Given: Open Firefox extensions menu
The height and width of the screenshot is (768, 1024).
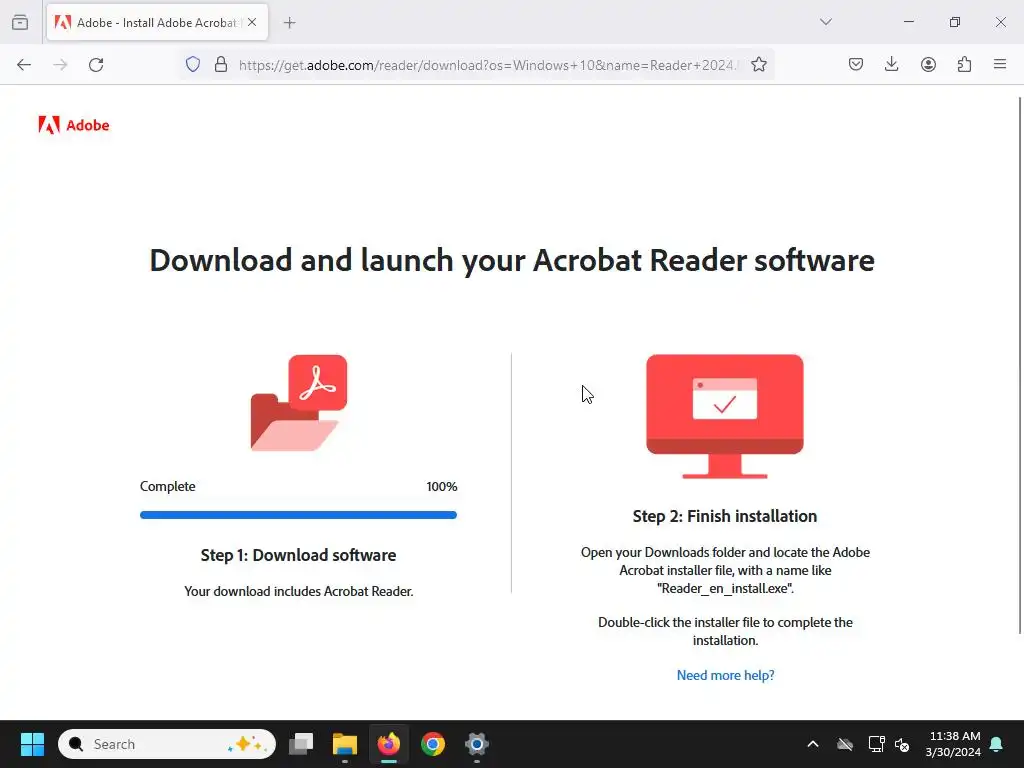Looking at the screenshot, I should 964,64.
